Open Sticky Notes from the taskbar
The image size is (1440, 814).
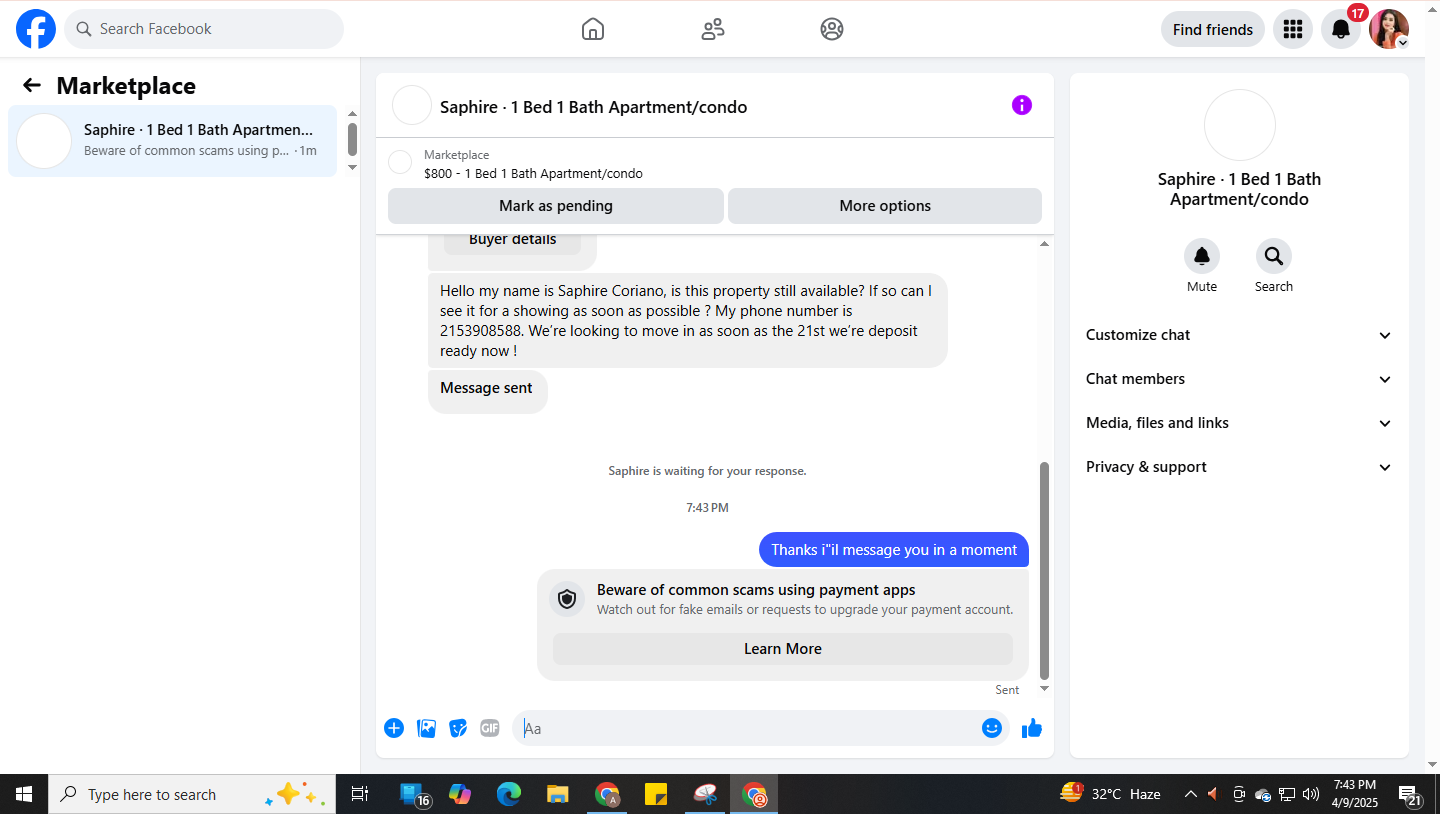click(x=656, y=794)
